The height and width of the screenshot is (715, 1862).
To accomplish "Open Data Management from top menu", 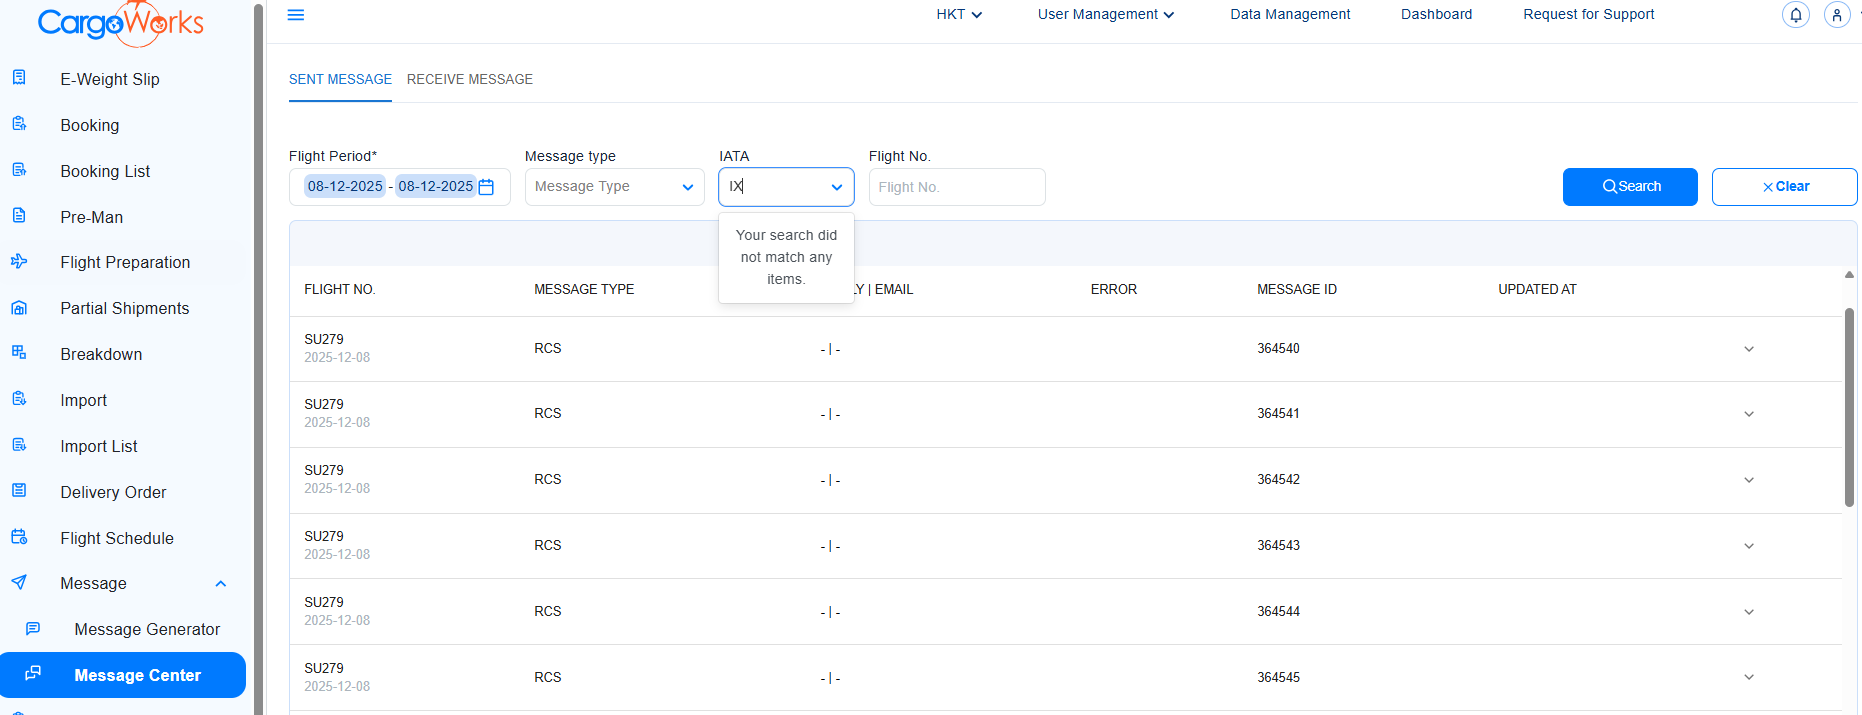I will click(1289, 15).
